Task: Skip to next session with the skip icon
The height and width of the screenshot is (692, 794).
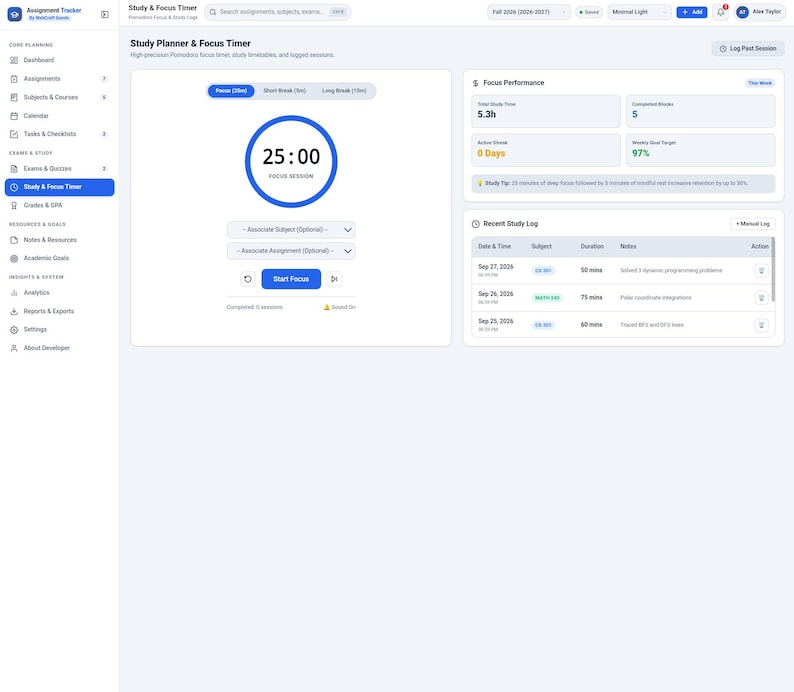Action: click(x=334, y=279)
